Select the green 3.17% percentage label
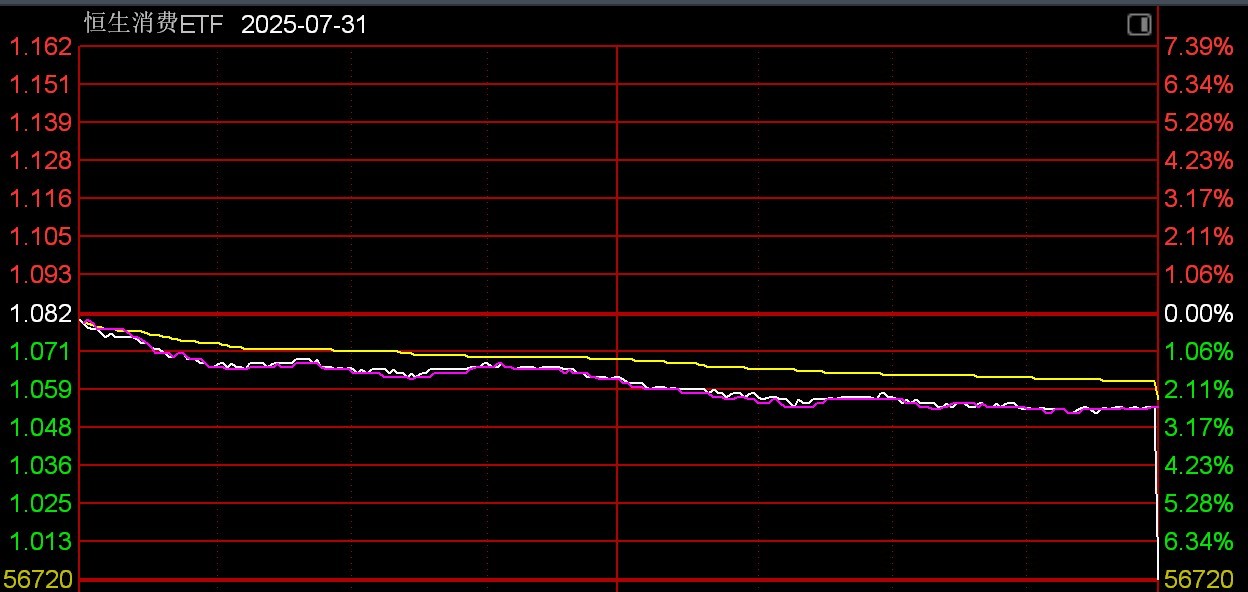Screen dimensions: 1248x592 pos(1198,427)
